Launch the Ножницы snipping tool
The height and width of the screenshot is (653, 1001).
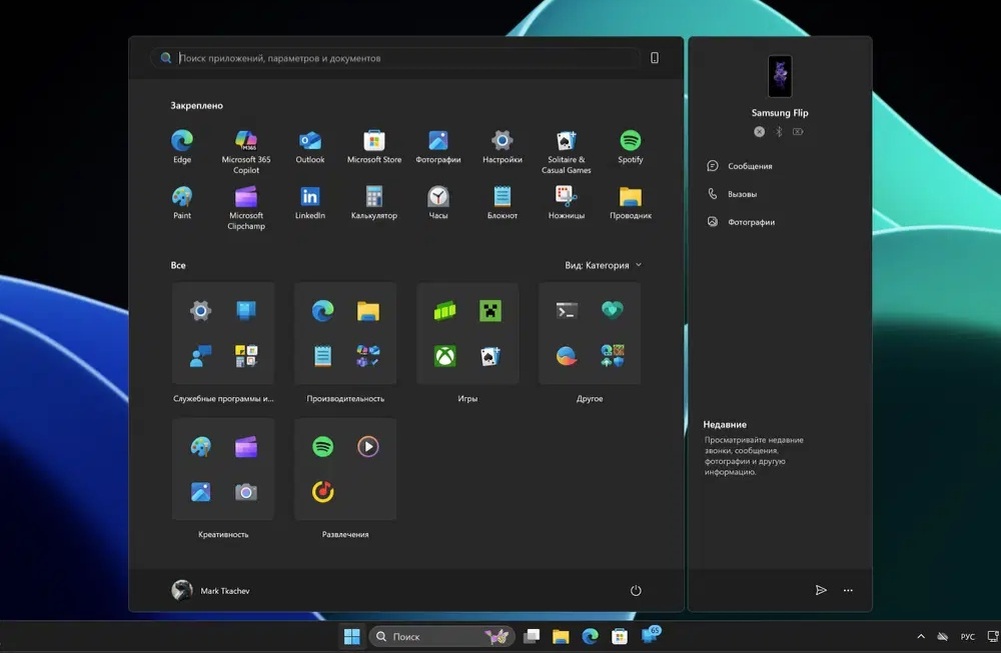point(566,202)
